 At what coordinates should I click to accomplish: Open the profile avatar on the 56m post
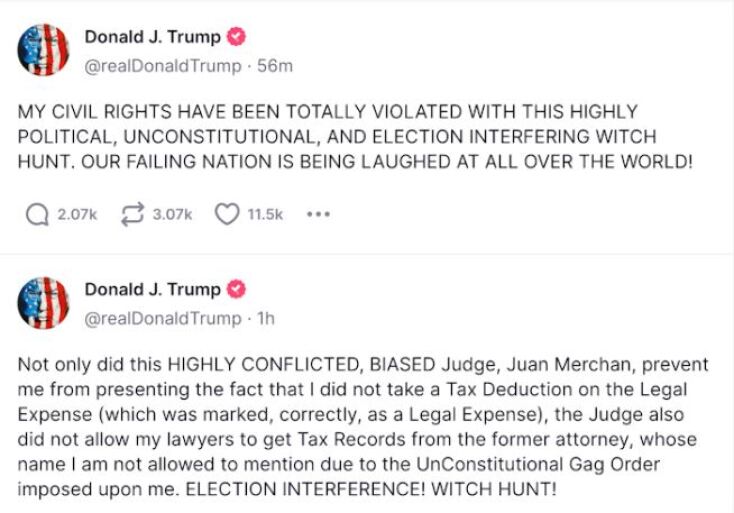(x=44, y=52)
